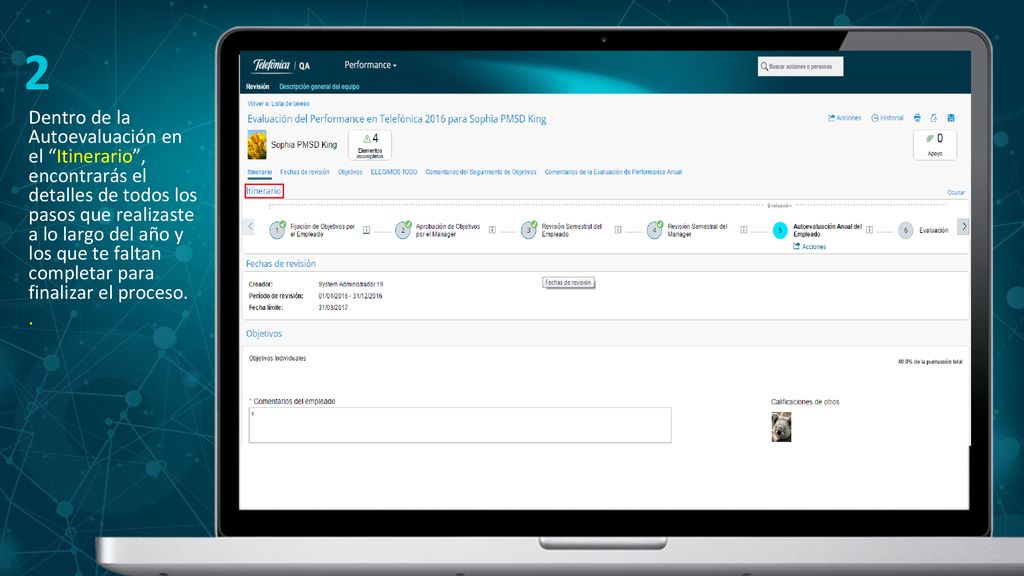
Task: Click the magnifier icon in the search box
Action: (764, 67)
